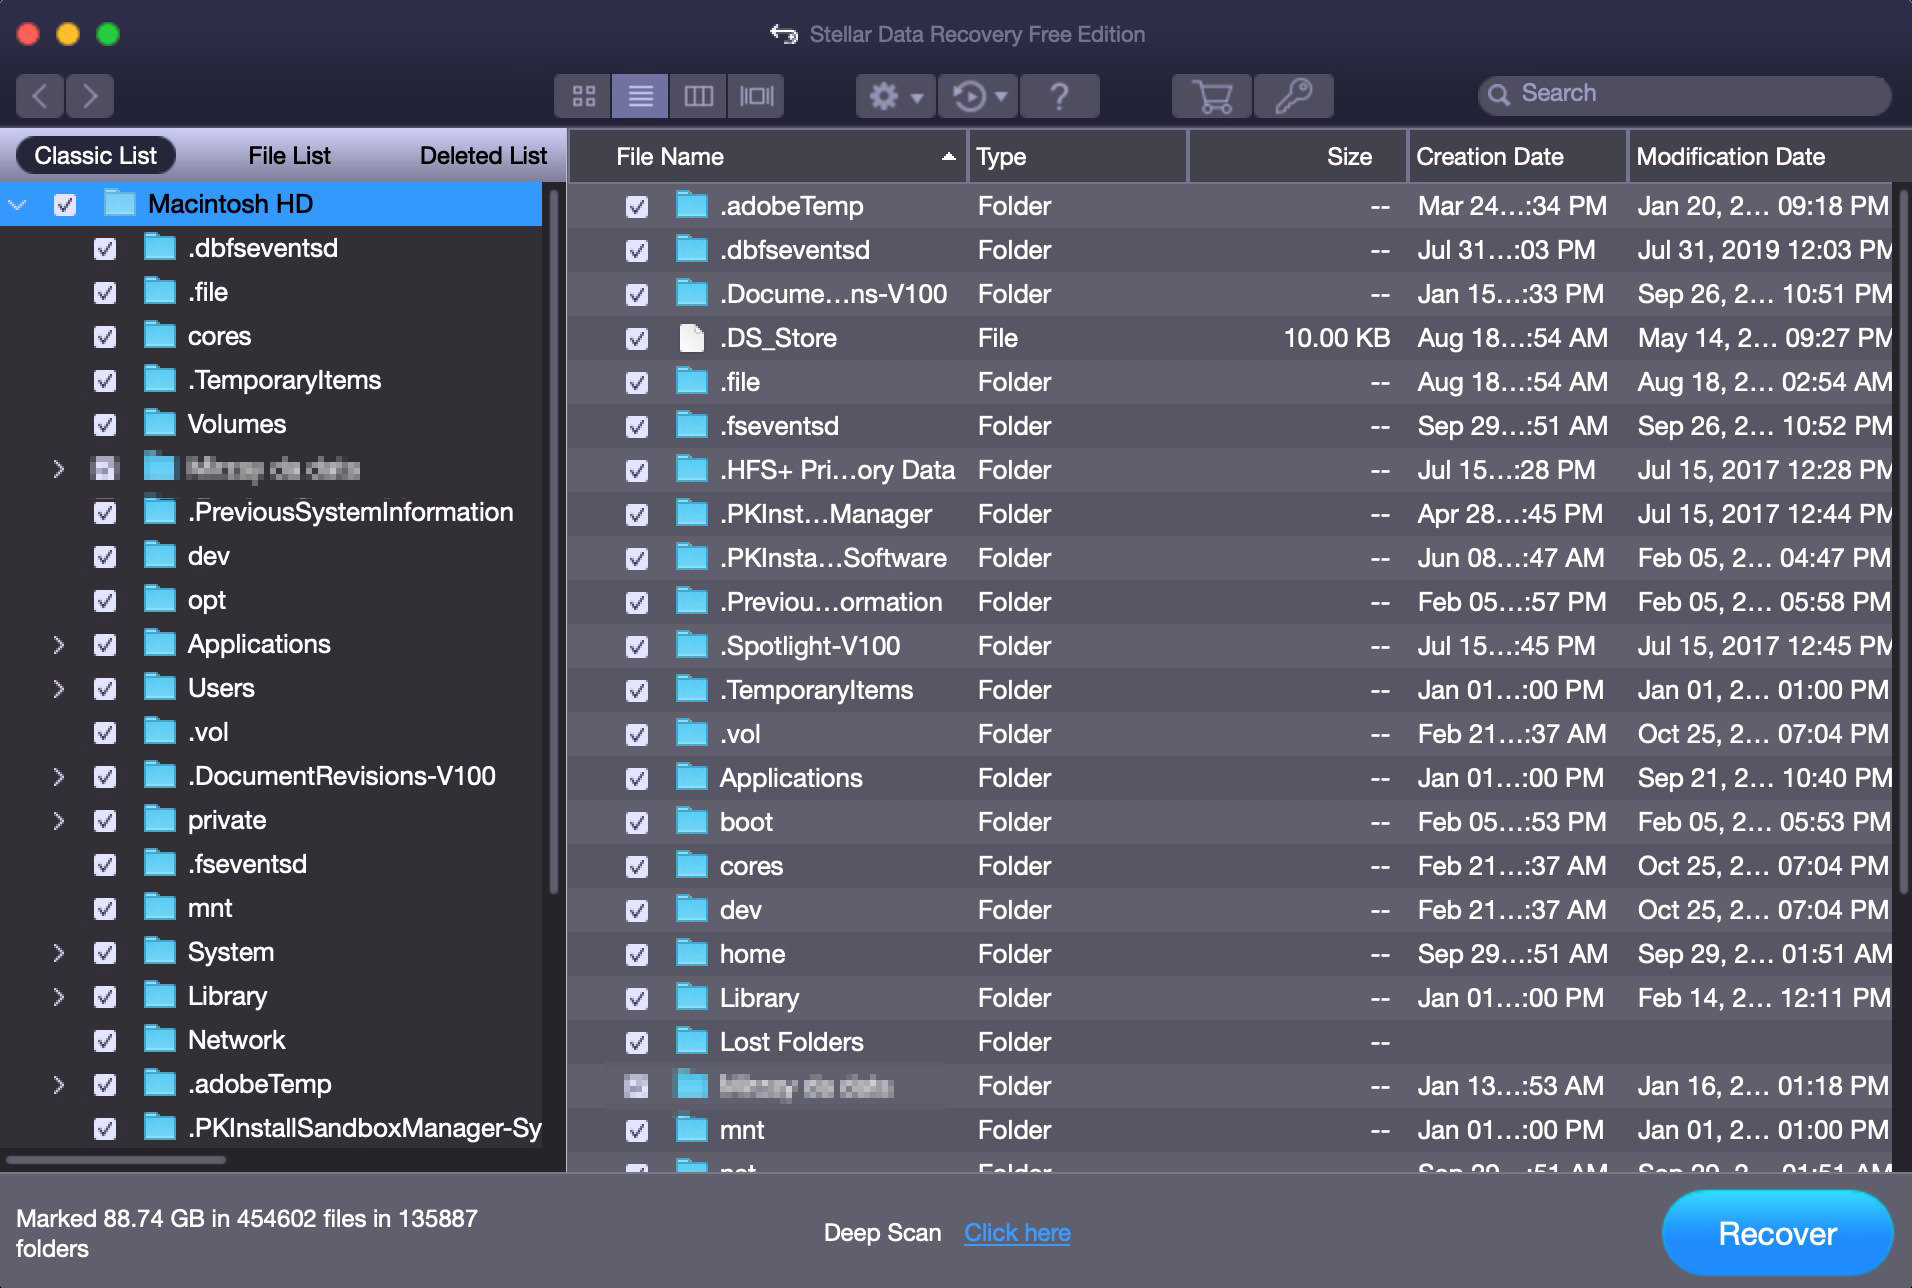Click the .vol folder icon in the tree
The width and height of the screenshot is (1912, 1288).
(x=160, y=731)
